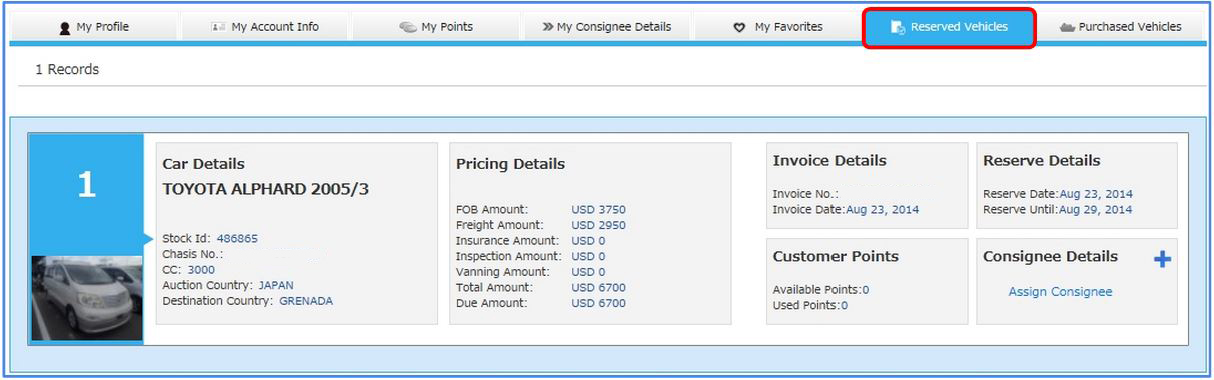Click the My Points coins icon
This screenshot has width=1214, height=380.
[408, 27]
